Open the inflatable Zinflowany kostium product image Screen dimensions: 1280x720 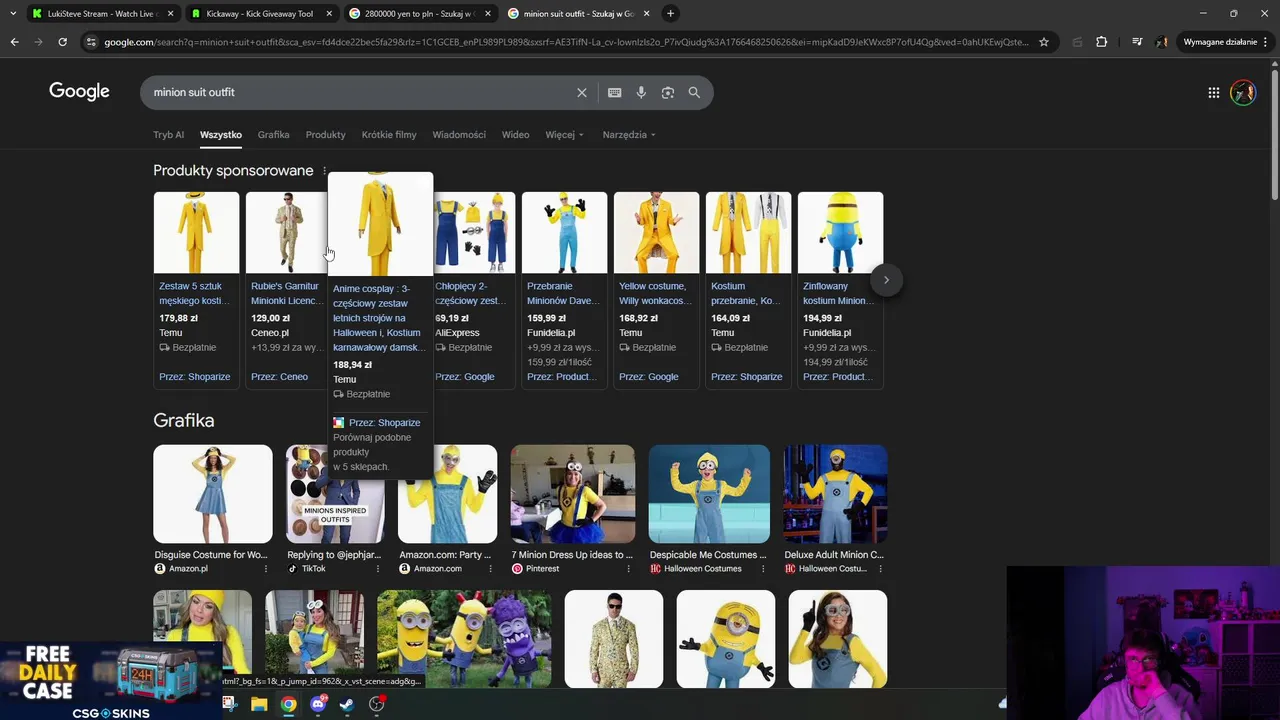point(840,232)
